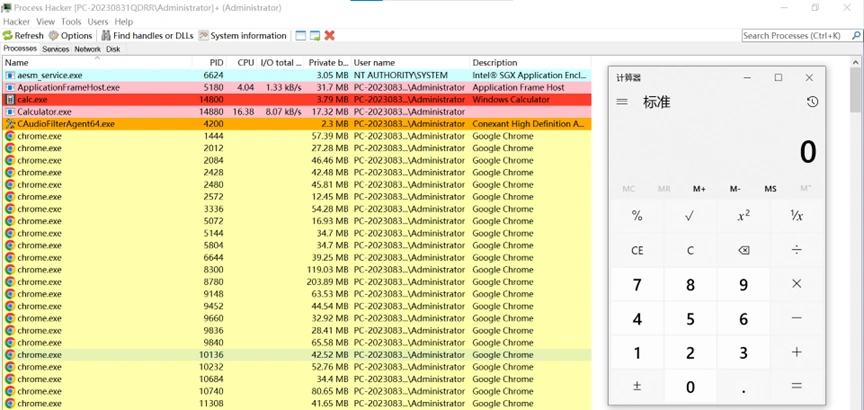Image resolution: width=864 pixels, height=410 pixels.
Task: Open Calculator history panel
Action: 812,102
